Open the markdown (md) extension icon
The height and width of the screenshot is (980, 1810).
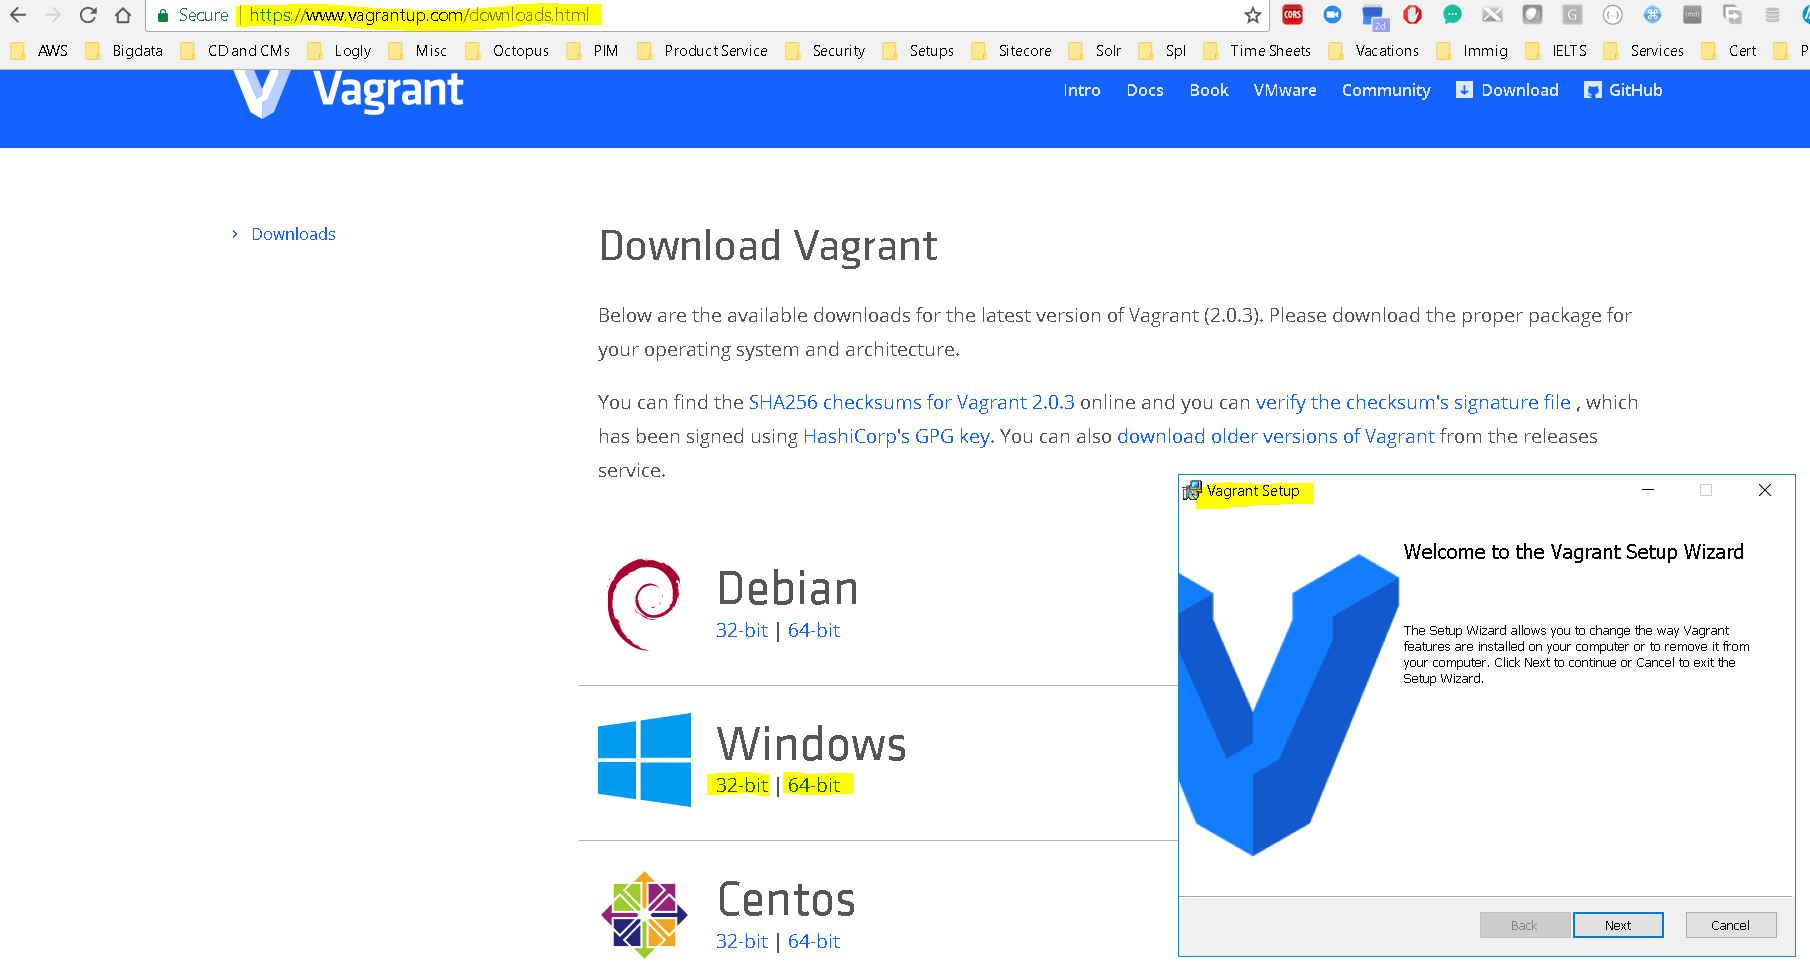(1692, 14)
